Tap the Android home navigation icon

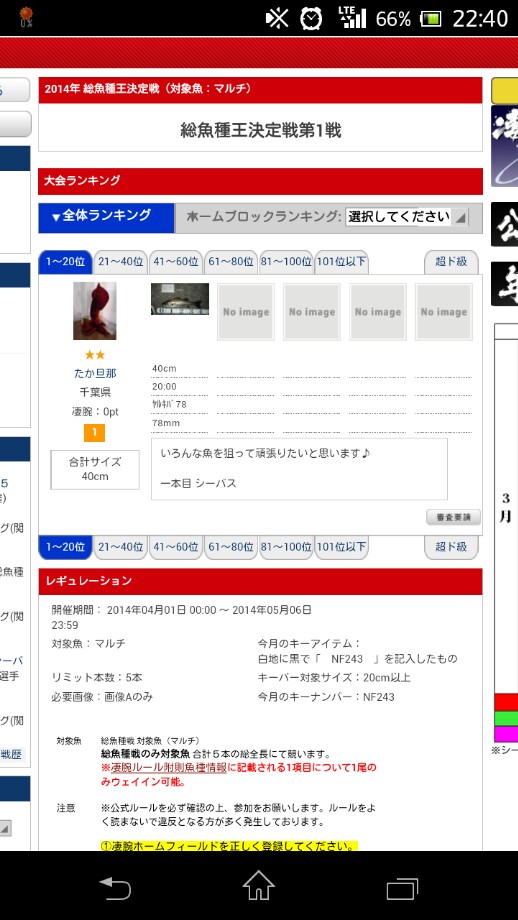259,885
